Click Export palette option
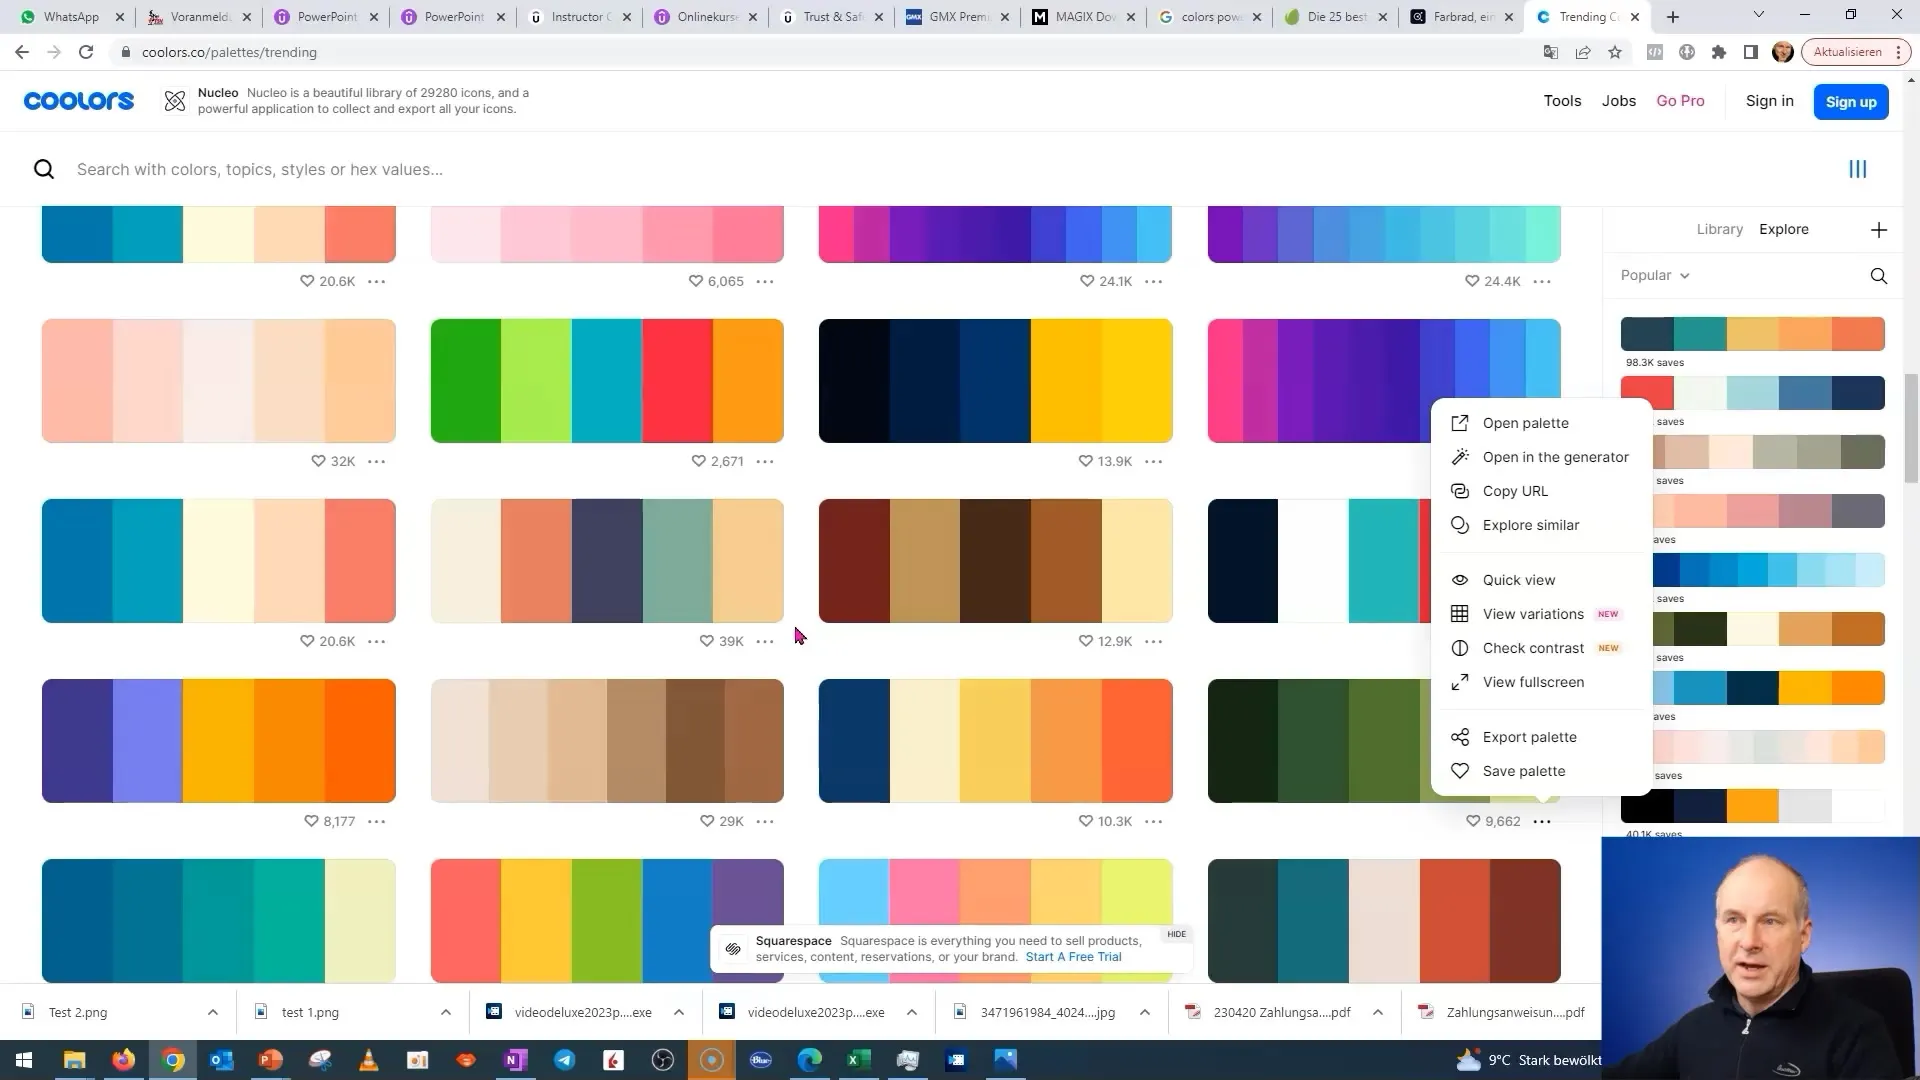Image resolution: width=1920 pixels, height=1080 pixels. [1530, 736]
